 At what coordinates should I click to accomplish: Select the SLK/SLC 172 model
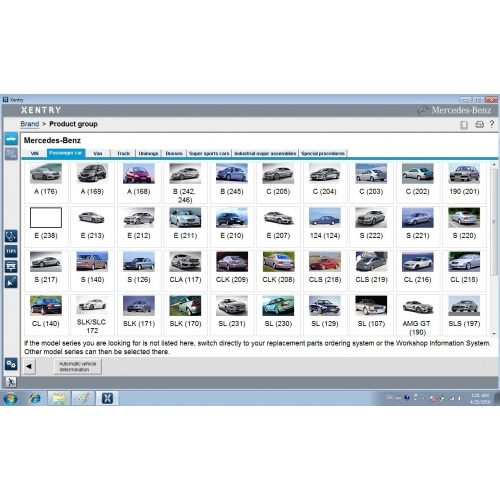tap(92, 315)
